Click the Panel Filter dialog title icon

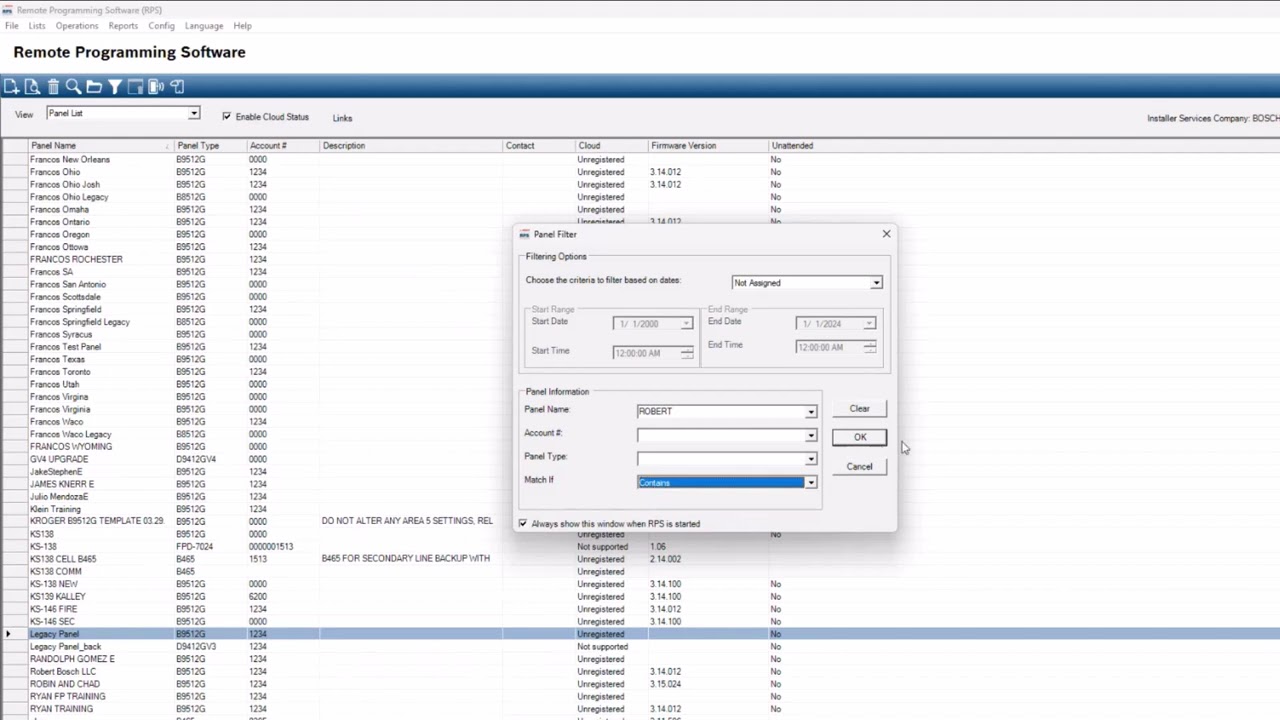(524, 234)
